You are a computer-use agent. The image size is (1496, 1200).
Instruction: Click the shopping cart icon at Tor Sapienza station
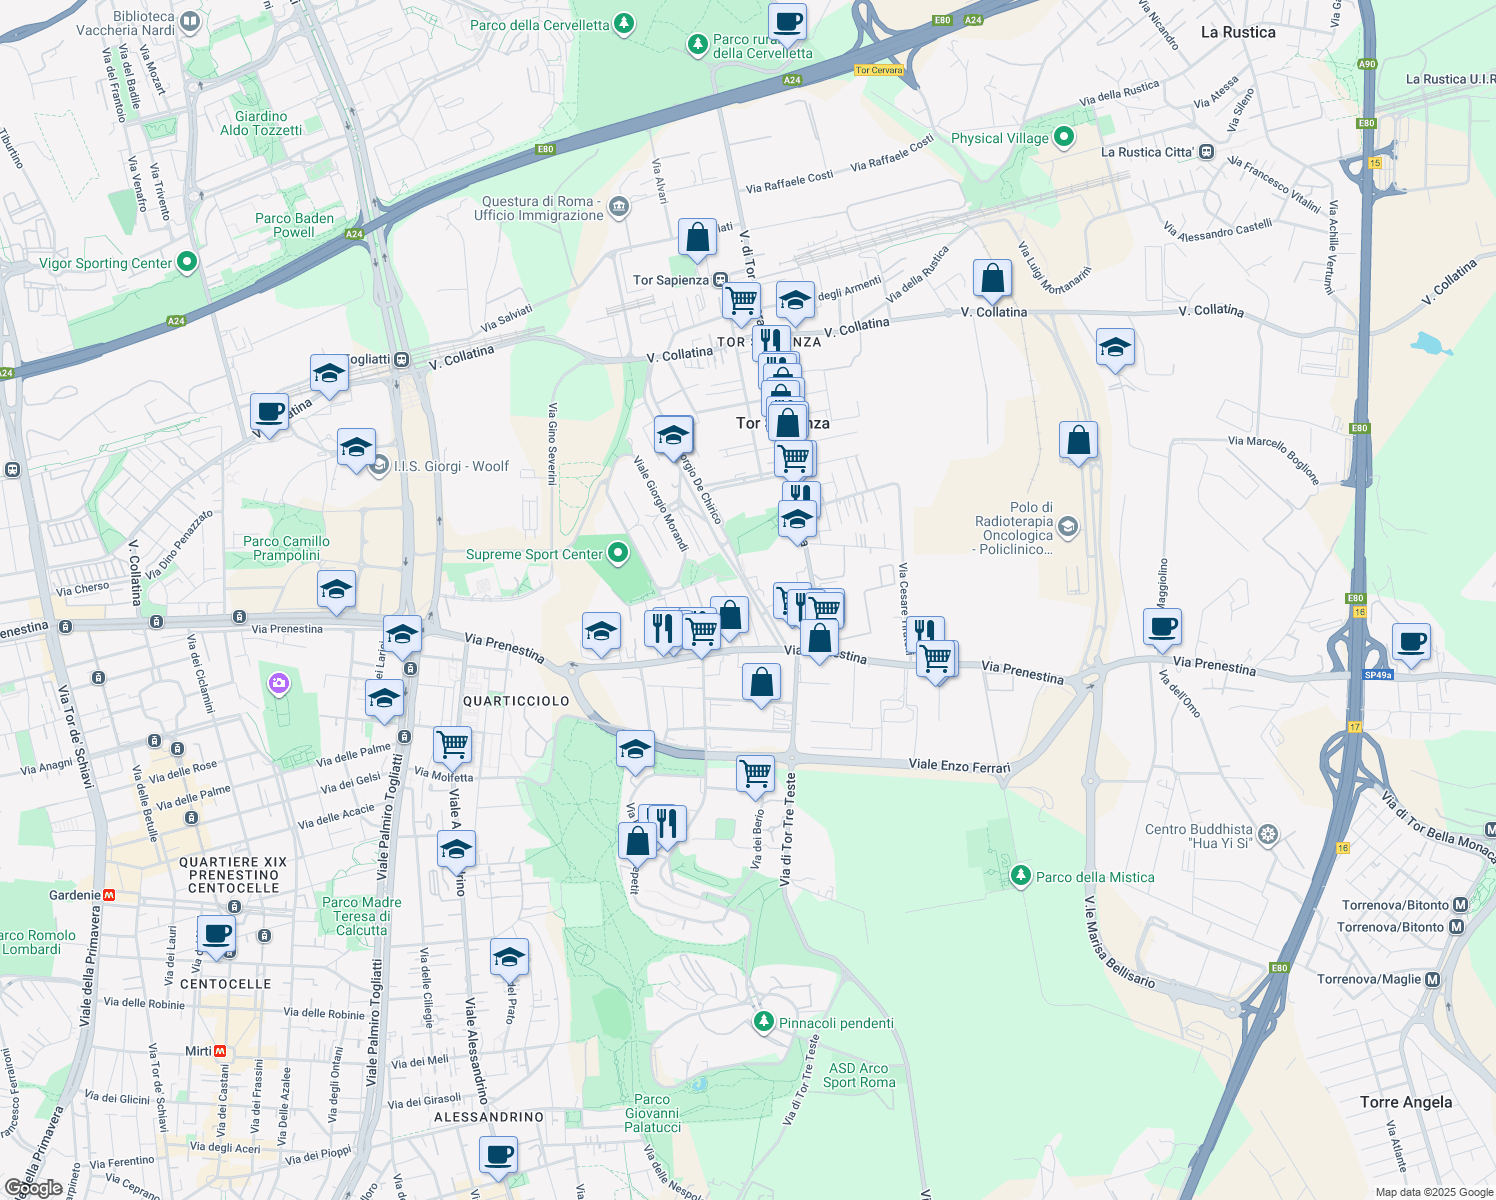[741, 301]
